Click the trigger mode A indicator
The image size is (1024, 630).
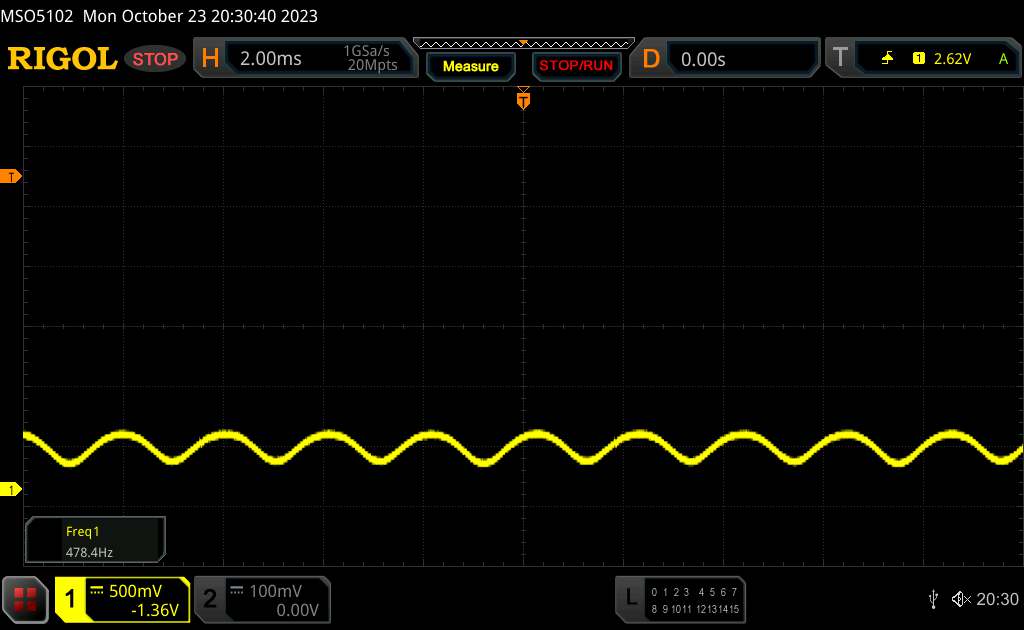pos(1003,59)
